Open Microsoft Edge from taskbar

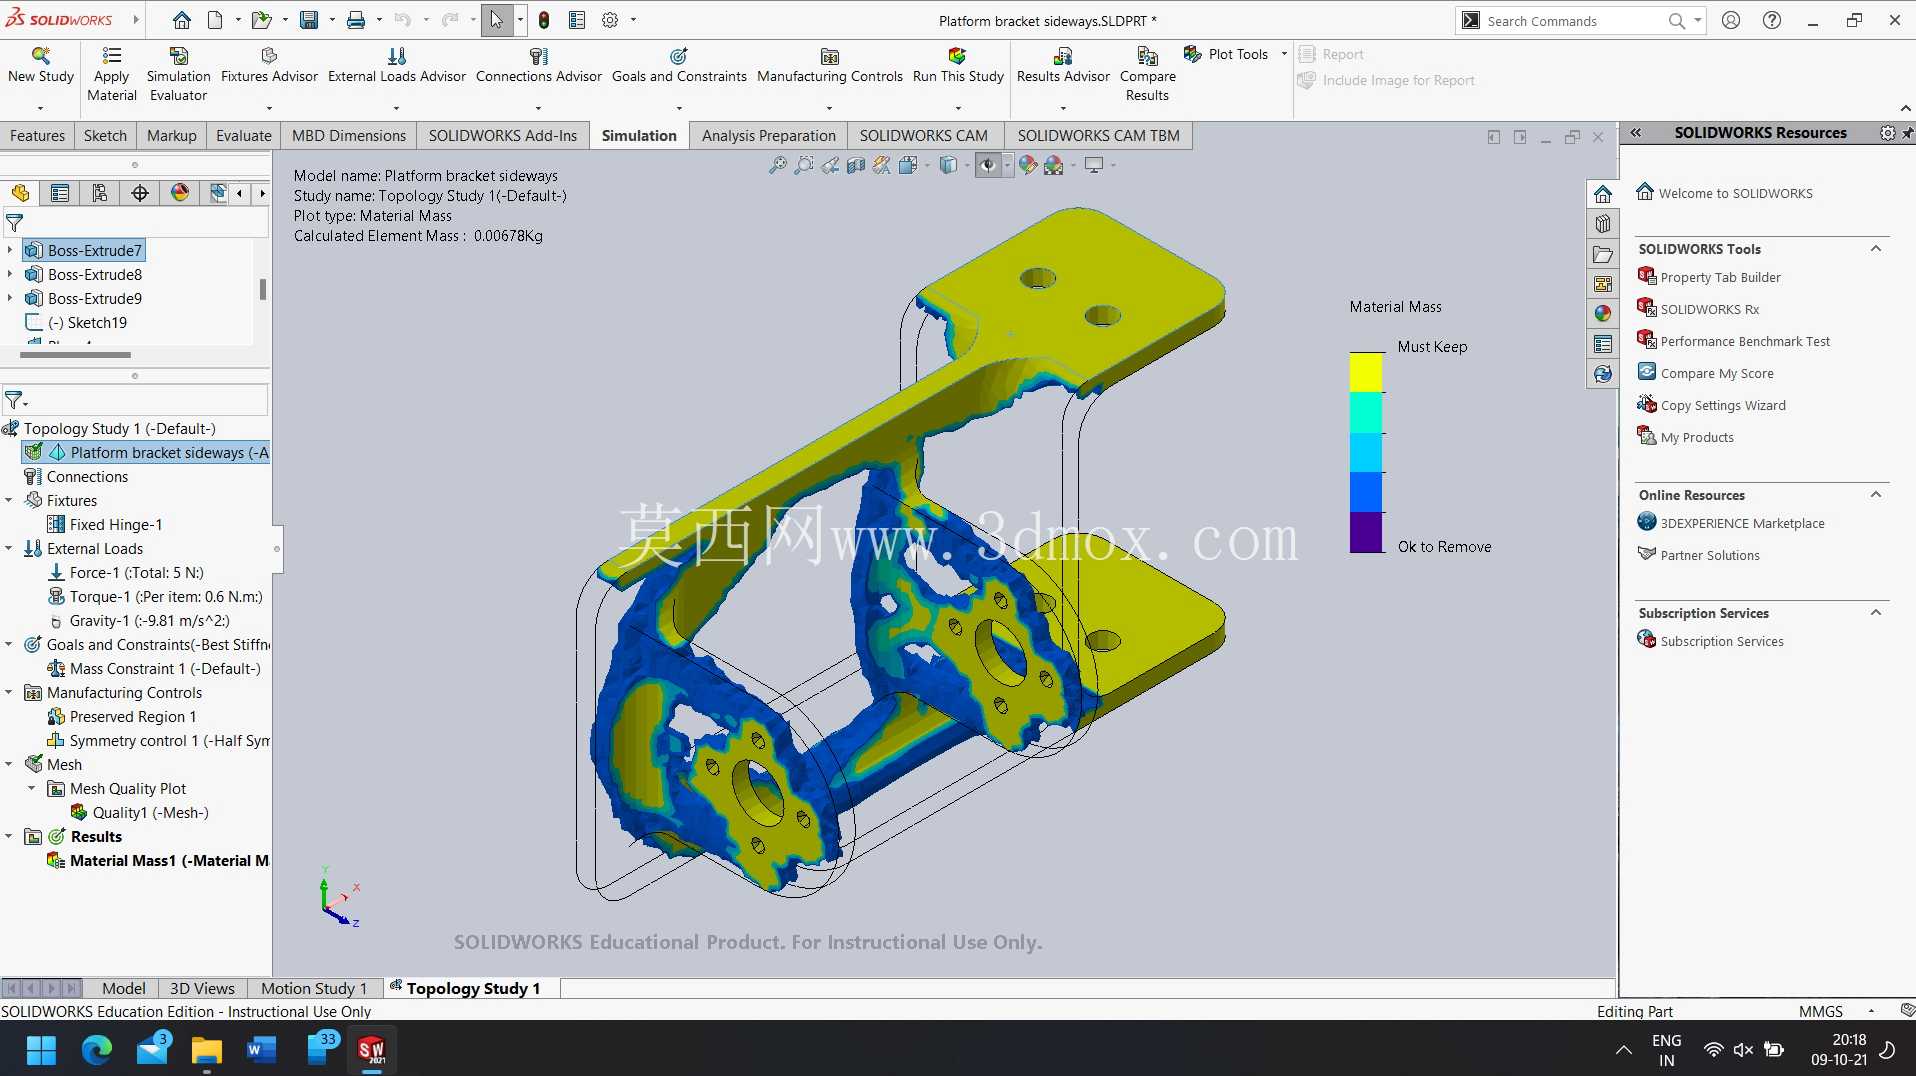click(x=97, y=1049)
